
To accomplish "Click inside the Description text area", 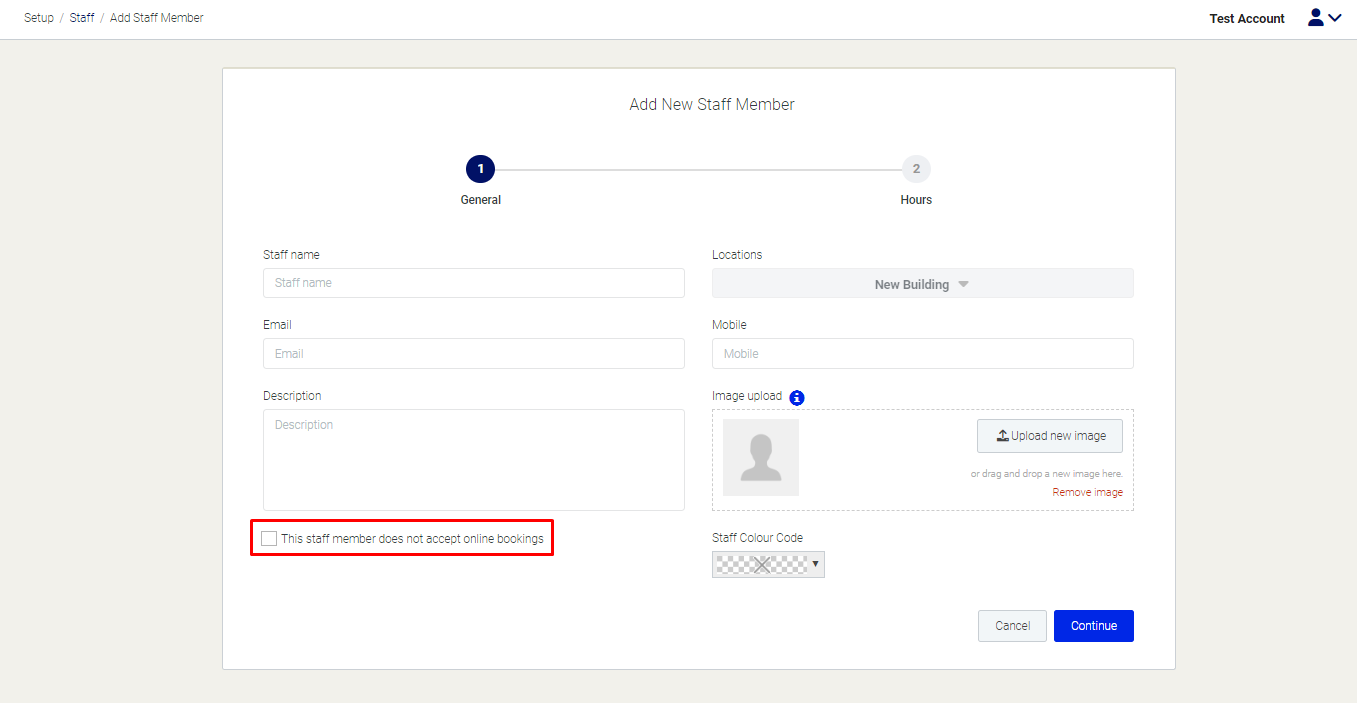I will (x=473, y=460).
